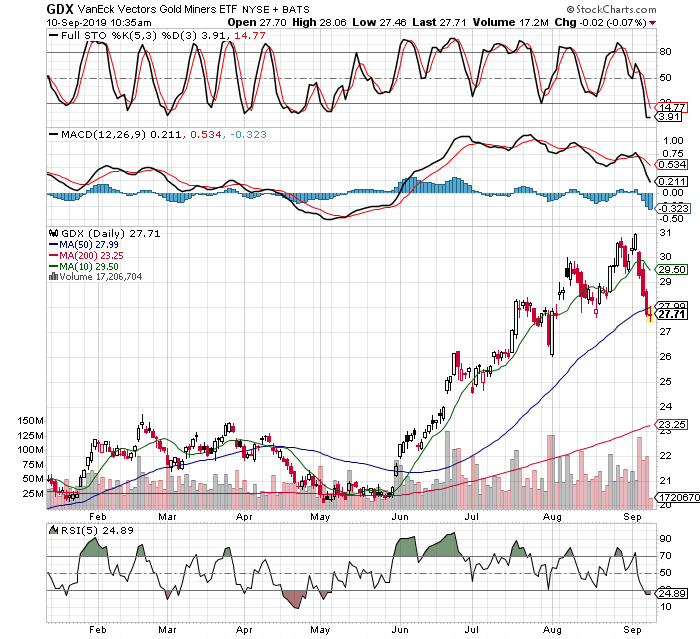
Task: Click the black line swatch before Full STO
Action: 54,36
